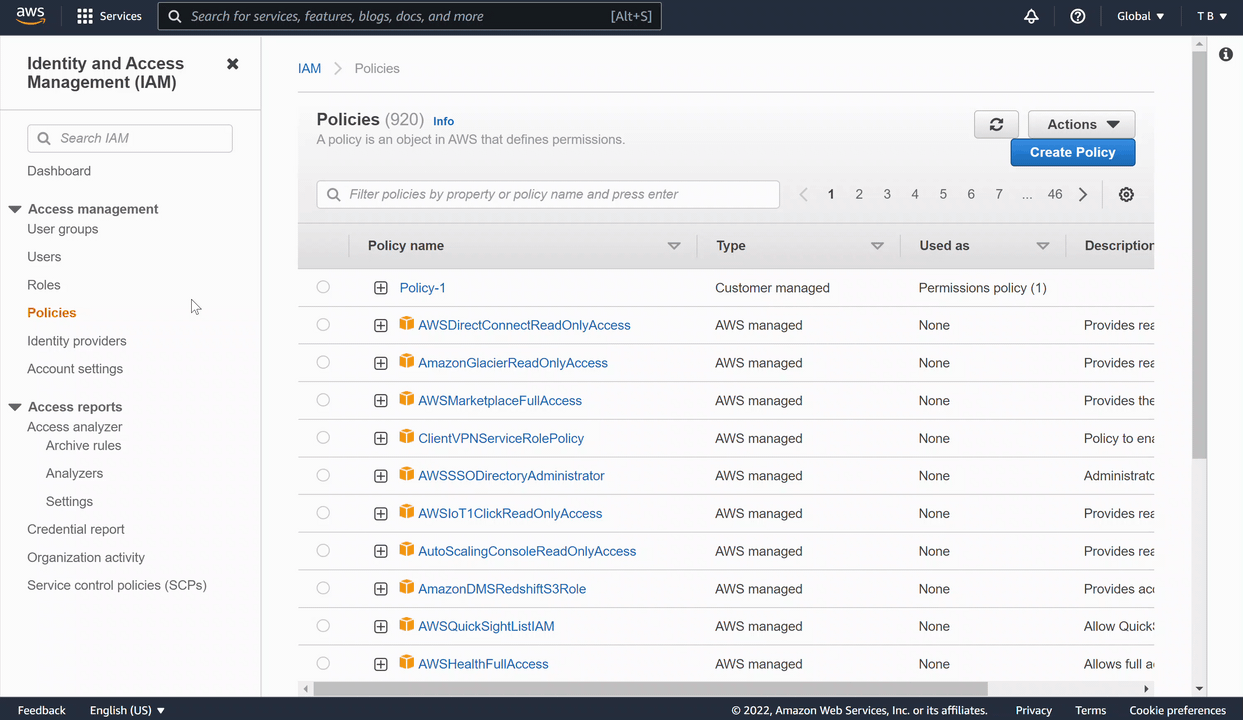The width and height of the screenshot is (1243, 720).
Task: Click the Info link next to Policies
Action: tap(443, 121)
